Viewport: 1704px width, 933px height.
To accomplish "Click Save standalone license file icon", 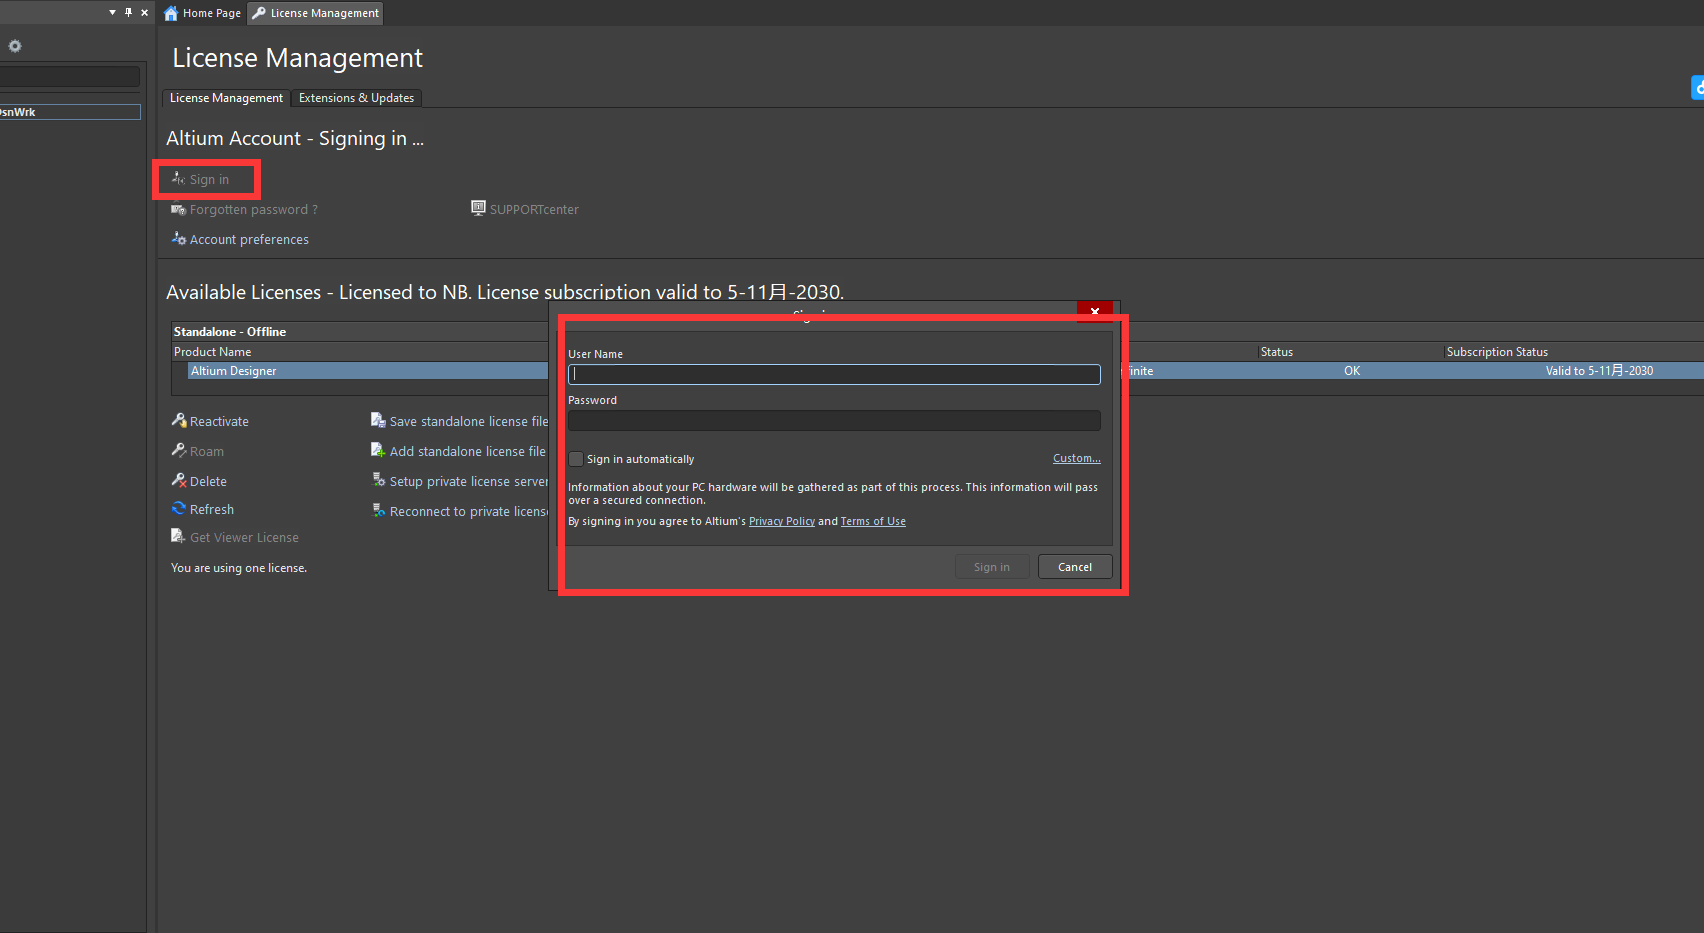I will point(378,420).
